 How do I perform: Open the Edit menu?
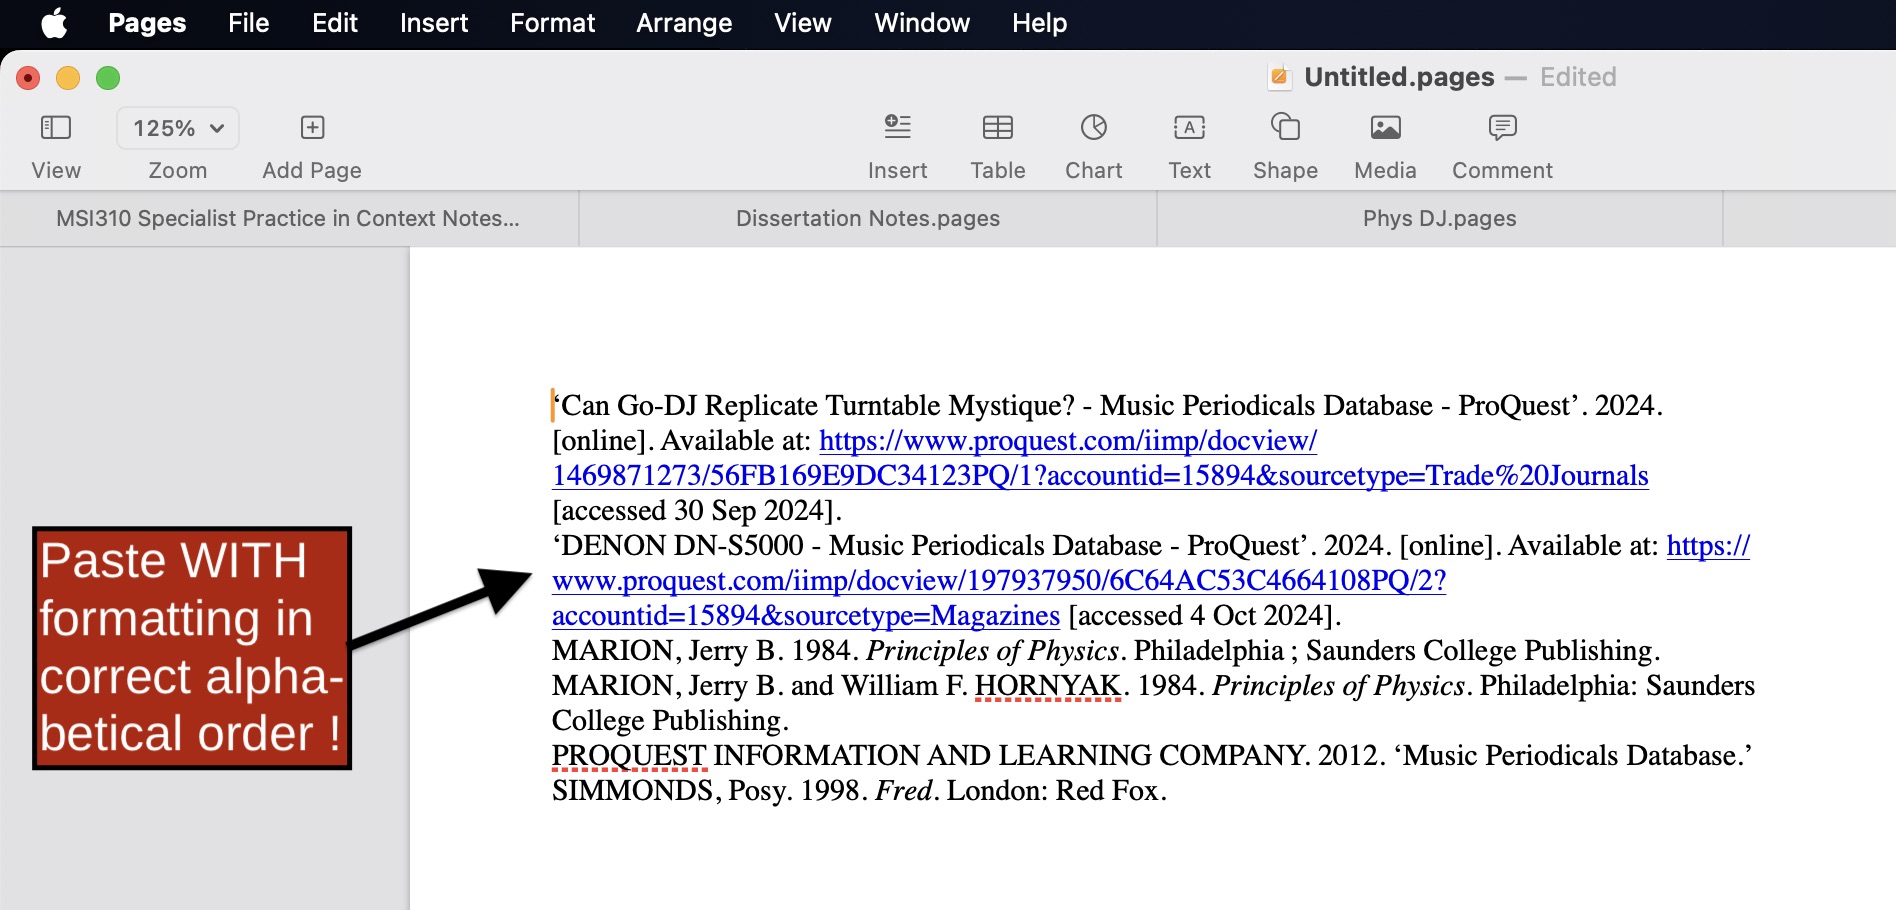coord(335,23)
